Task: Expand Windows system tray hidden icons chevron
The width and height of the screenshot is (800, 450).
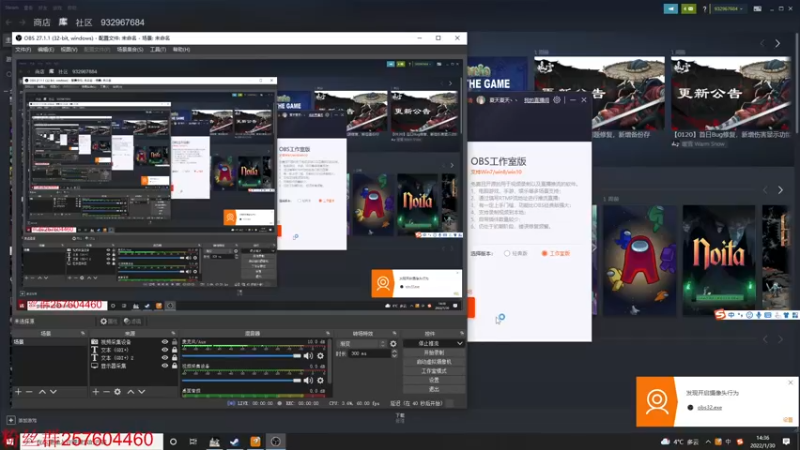Action: pyautogui.click(x=708, y=442)
